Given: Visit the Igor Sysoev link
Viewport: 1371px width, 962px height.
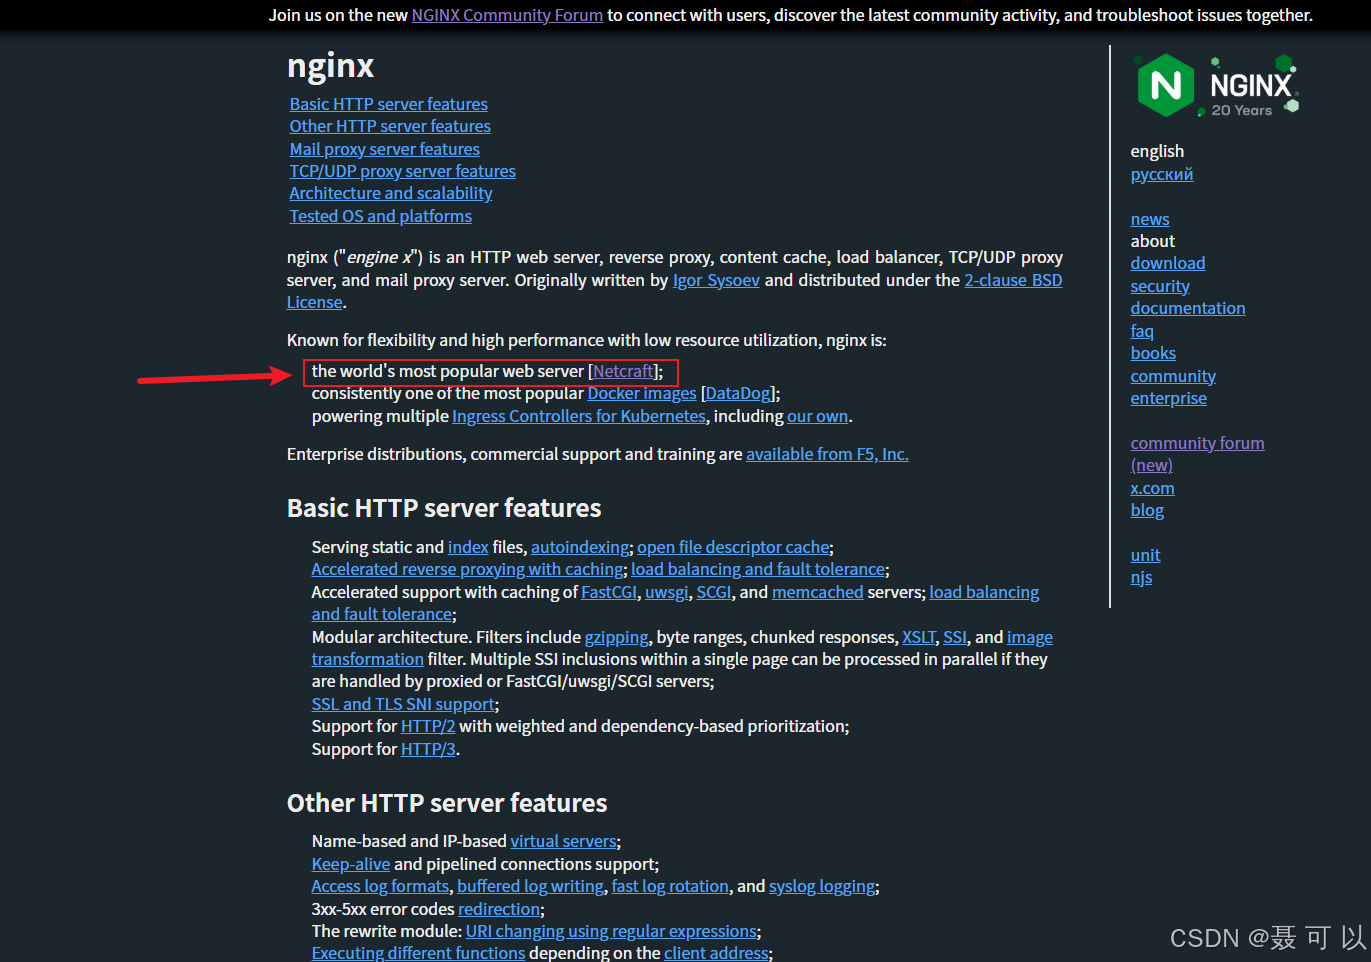Looking at the screenshot, I should click(716, 280).
